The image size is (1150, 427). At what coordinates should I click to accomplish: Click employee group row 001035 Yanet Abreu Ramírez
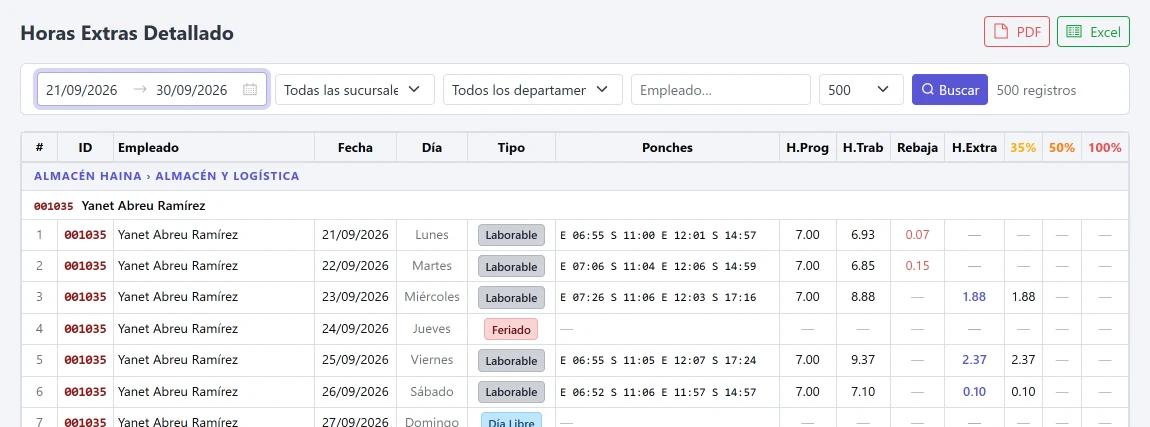(575, 205)
